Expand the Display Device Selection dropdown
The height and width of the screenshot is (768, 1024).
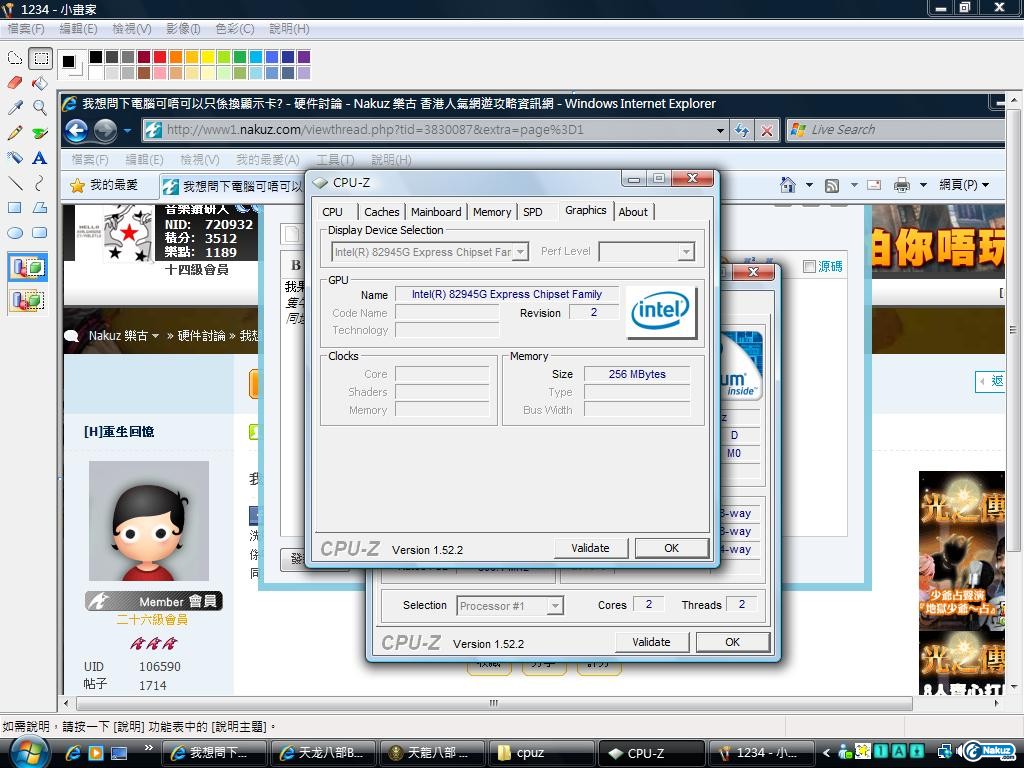coord(520,252)
